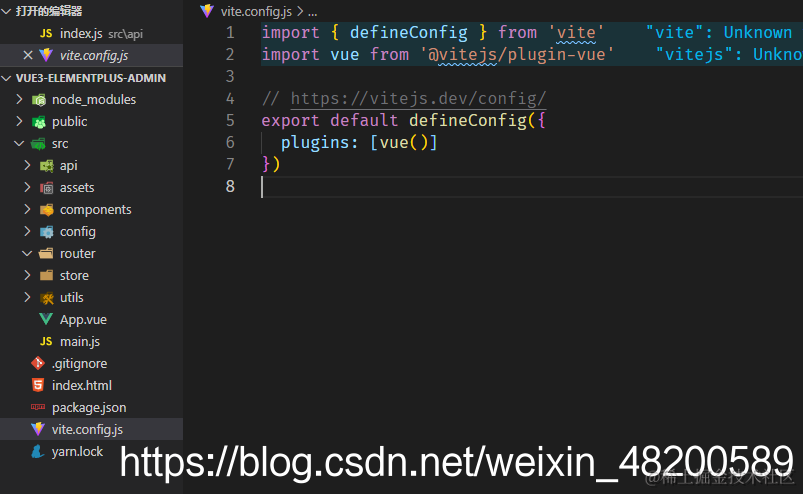This screenshot has width=803, height=494.
Task: Open index.js in the open editors list
Action: (x=91, y=34)
